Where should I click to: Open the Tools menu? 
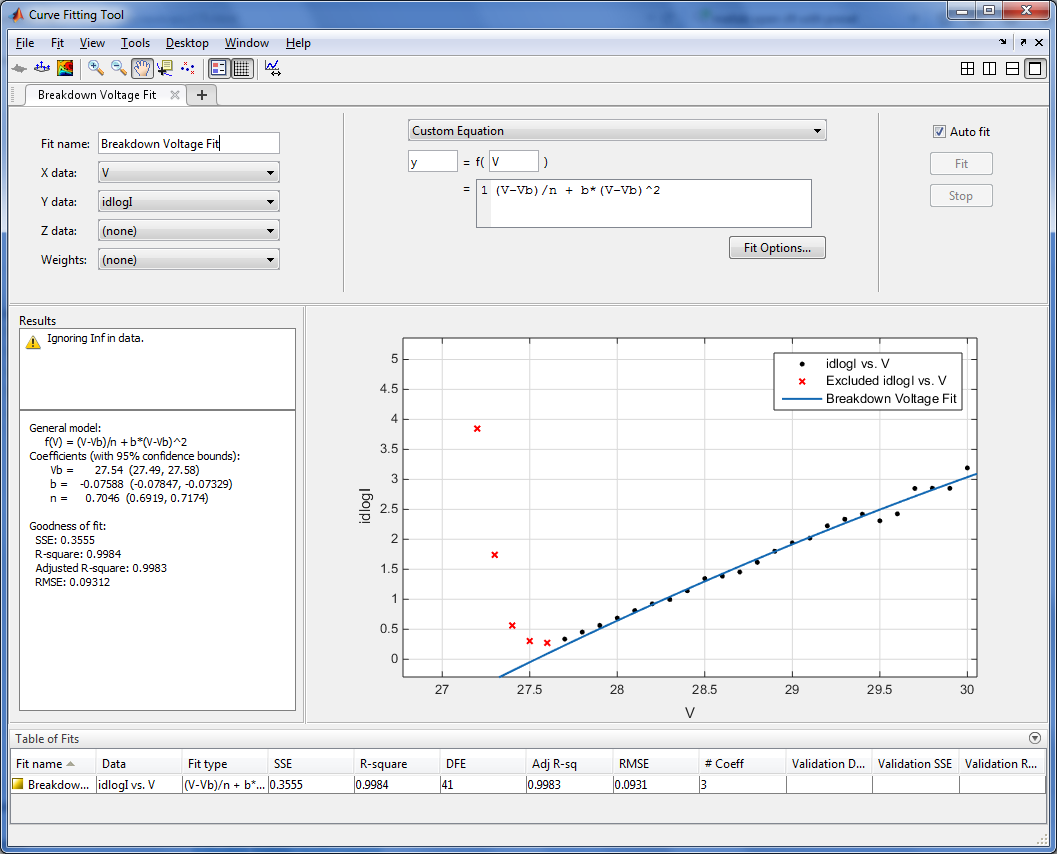pyautogui.click(x=135, y=43)
